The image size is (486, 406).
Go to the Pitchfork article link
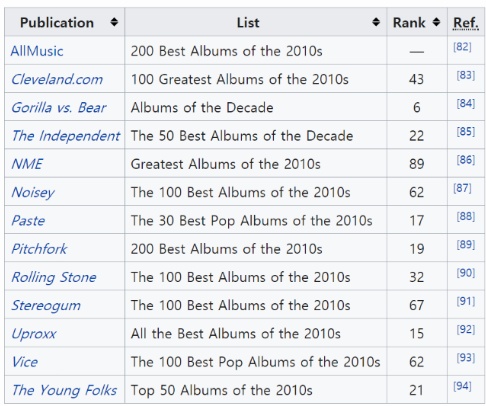pos(39,249)
